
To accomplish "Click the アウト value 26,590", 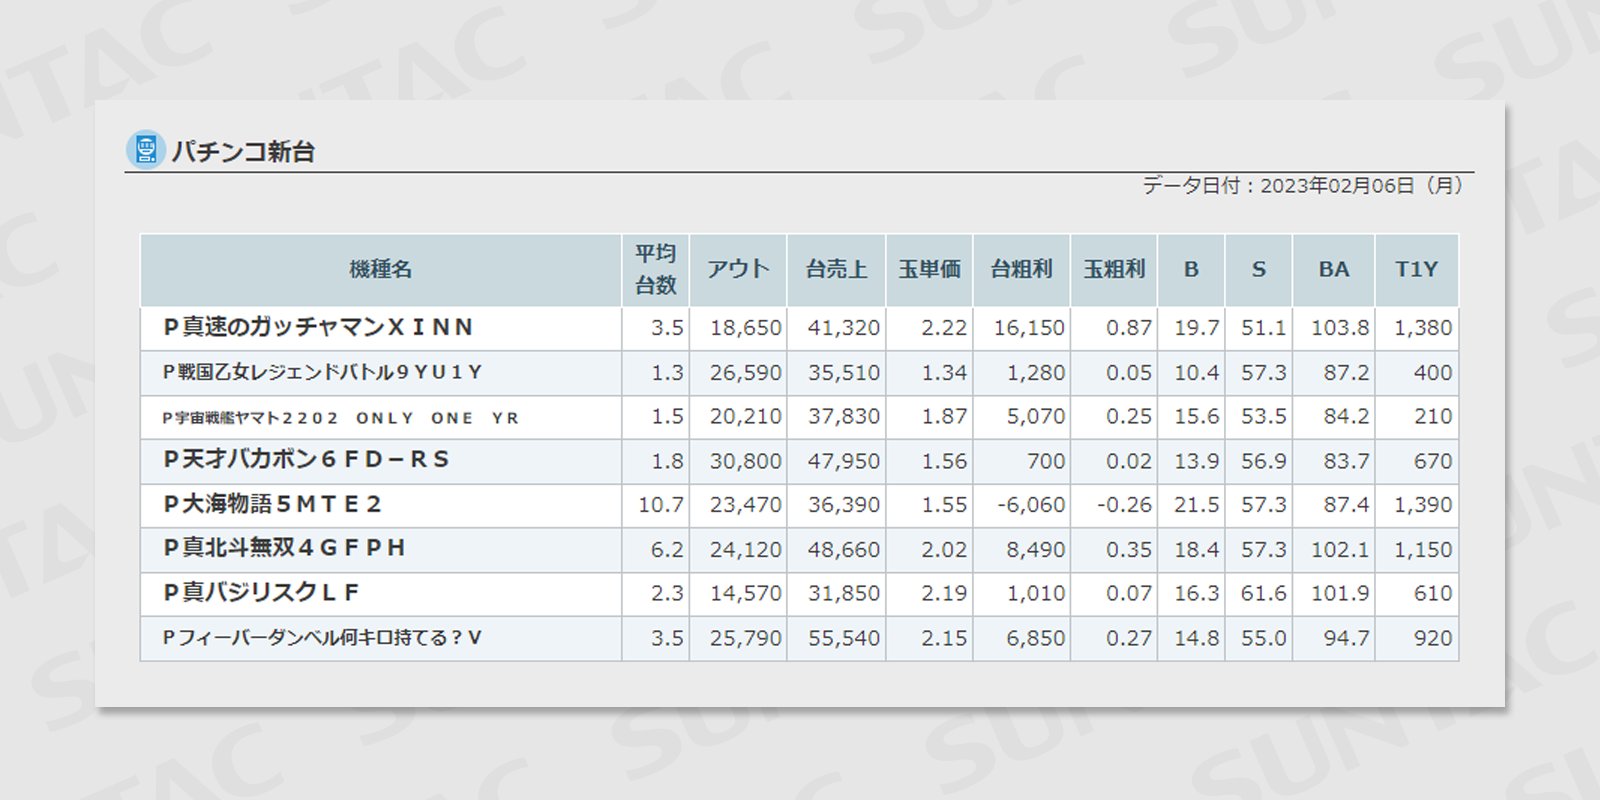I will click(x=746, y=373).
